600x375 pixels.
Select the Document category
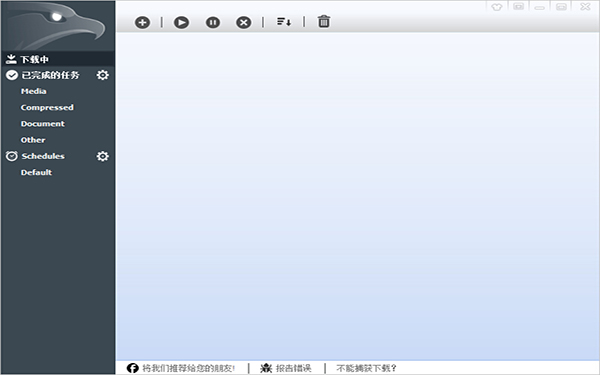(42, 124)
